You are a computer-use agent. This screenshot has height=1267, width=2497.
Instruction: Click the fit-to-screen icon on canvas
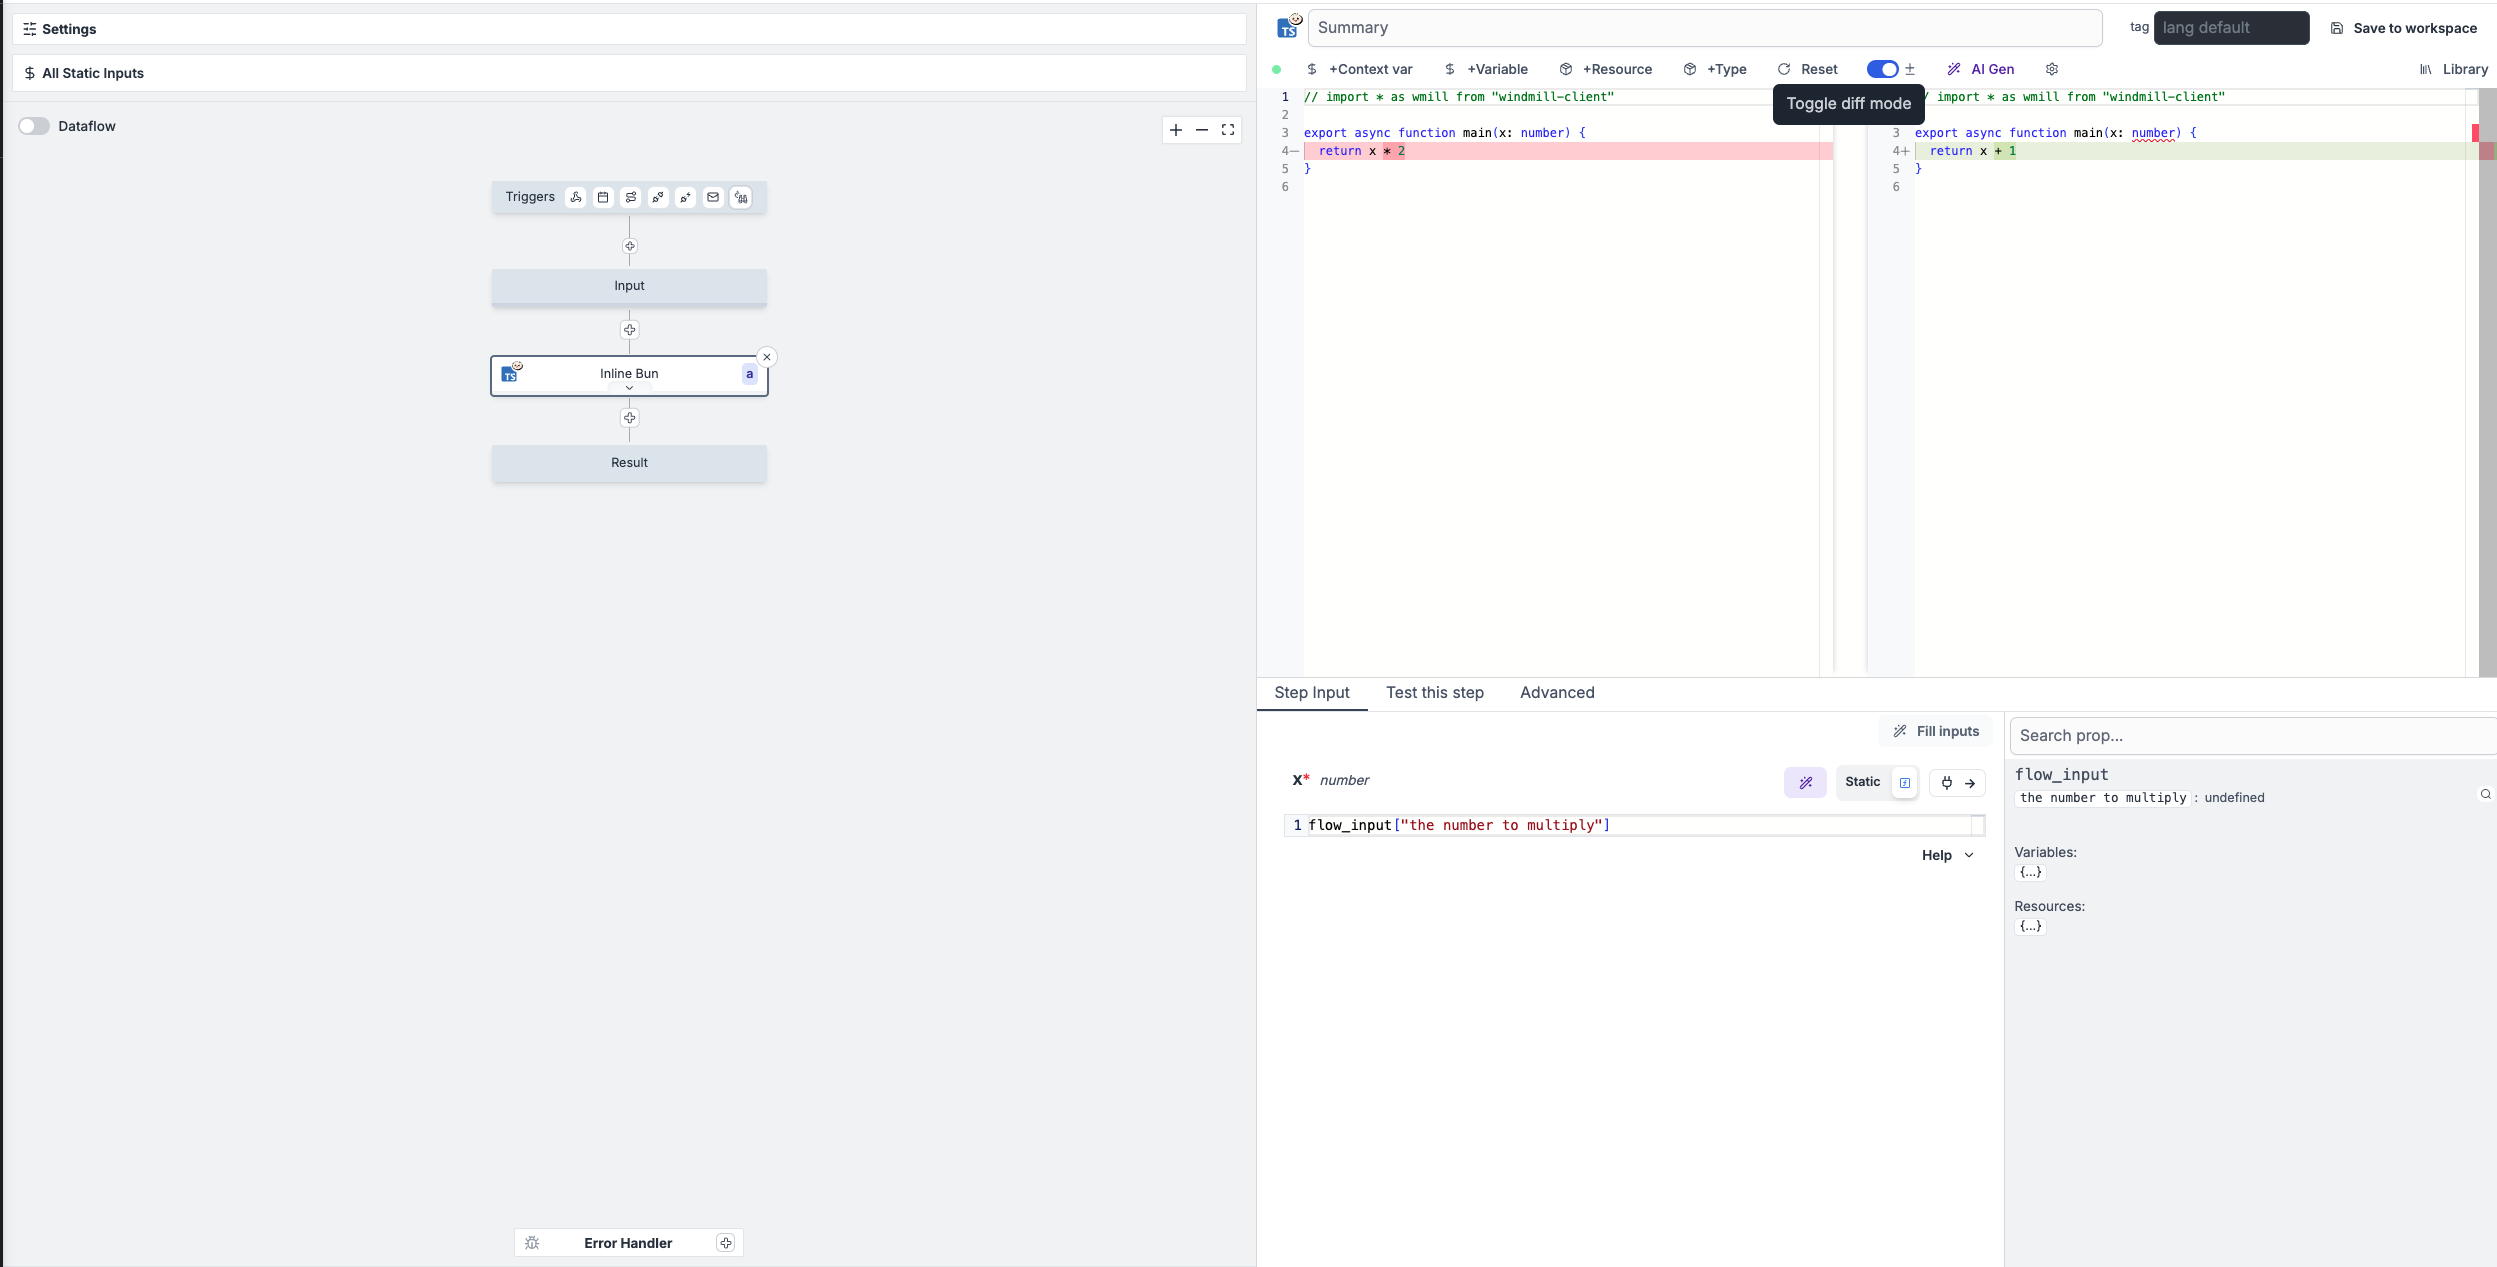click(x=1228, y=130)
